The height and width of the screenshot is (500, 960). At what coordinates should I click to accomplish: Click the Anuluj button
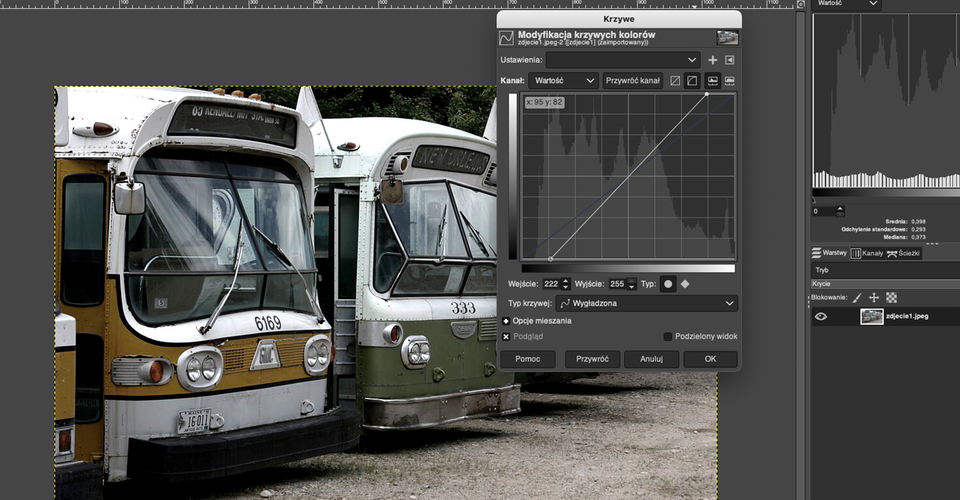point(651,359)
